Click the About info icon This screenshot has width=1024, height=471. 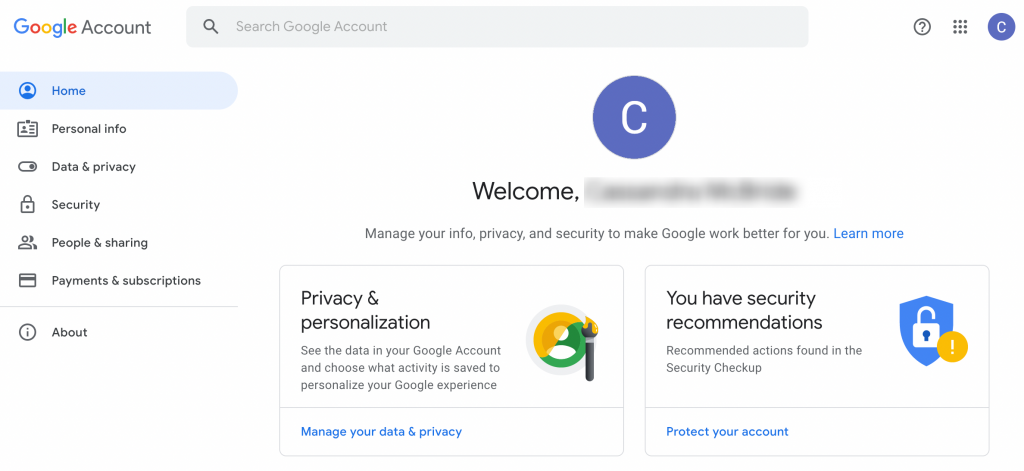pyautogui.click(x=28, y=332)
